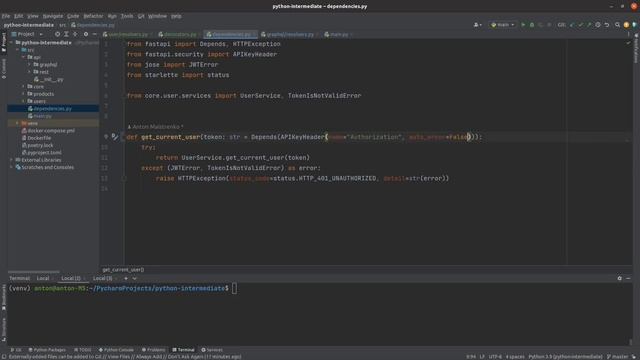Open the main run configuration dropdown
The width and height of the screenshot is (640, 360).
tap(503, 25)
